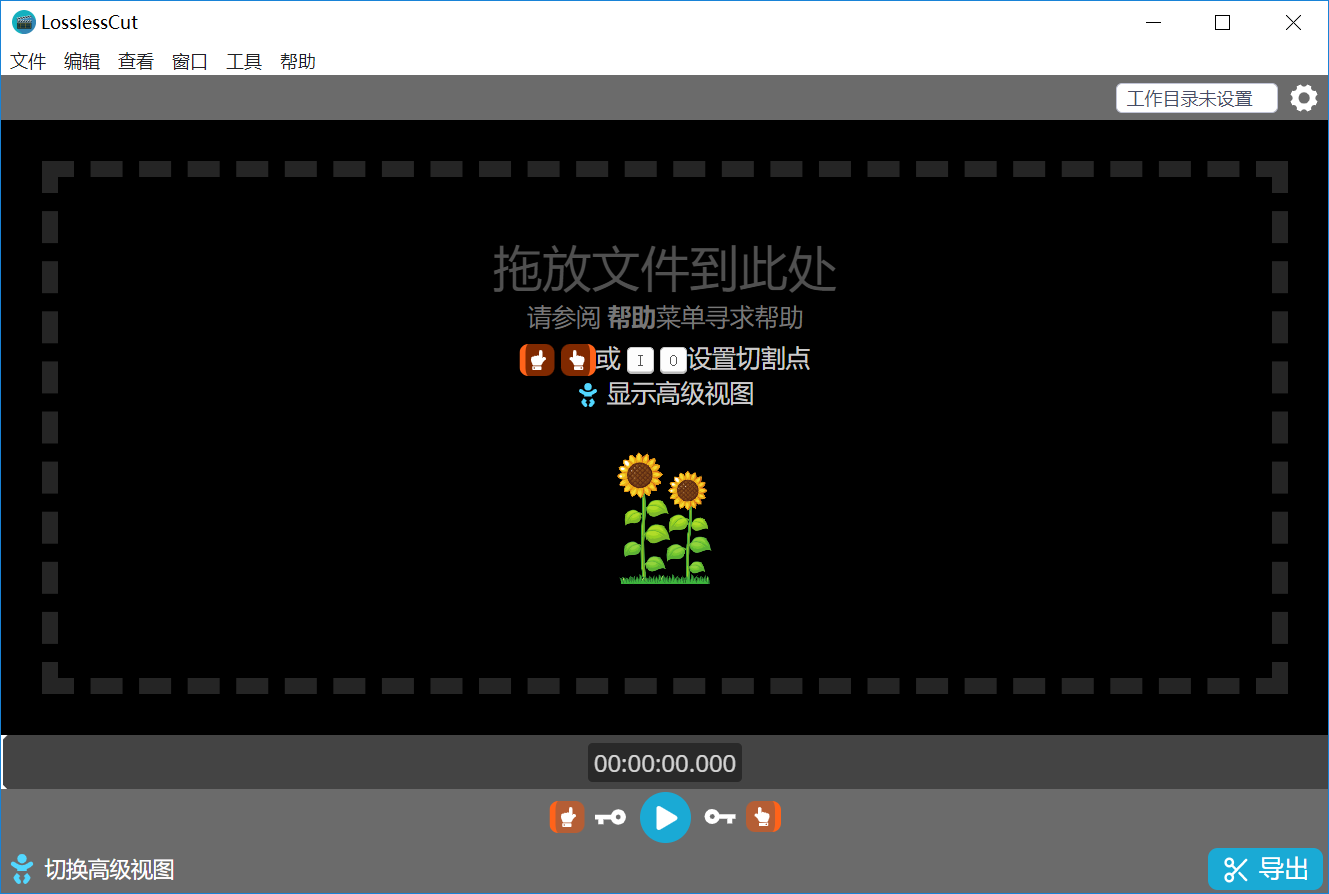Click the 工作目录未设置 button
The width and height of the screenshot is (1329, 894).
tap(1197, 98)
